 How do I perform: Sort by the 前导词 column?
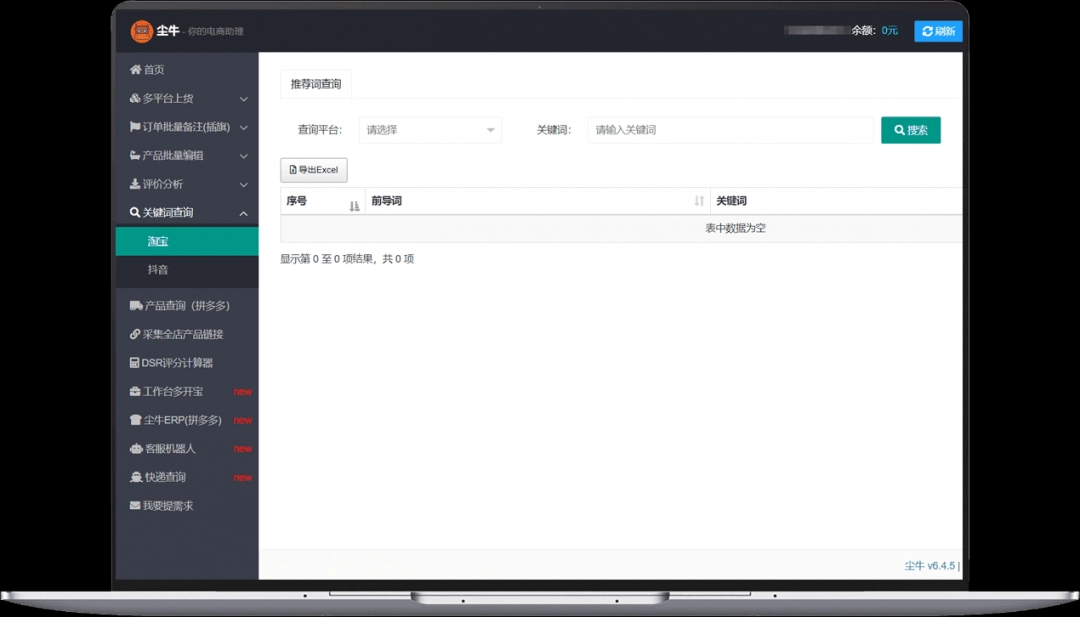pyautogui.click(x=537, y=201)
